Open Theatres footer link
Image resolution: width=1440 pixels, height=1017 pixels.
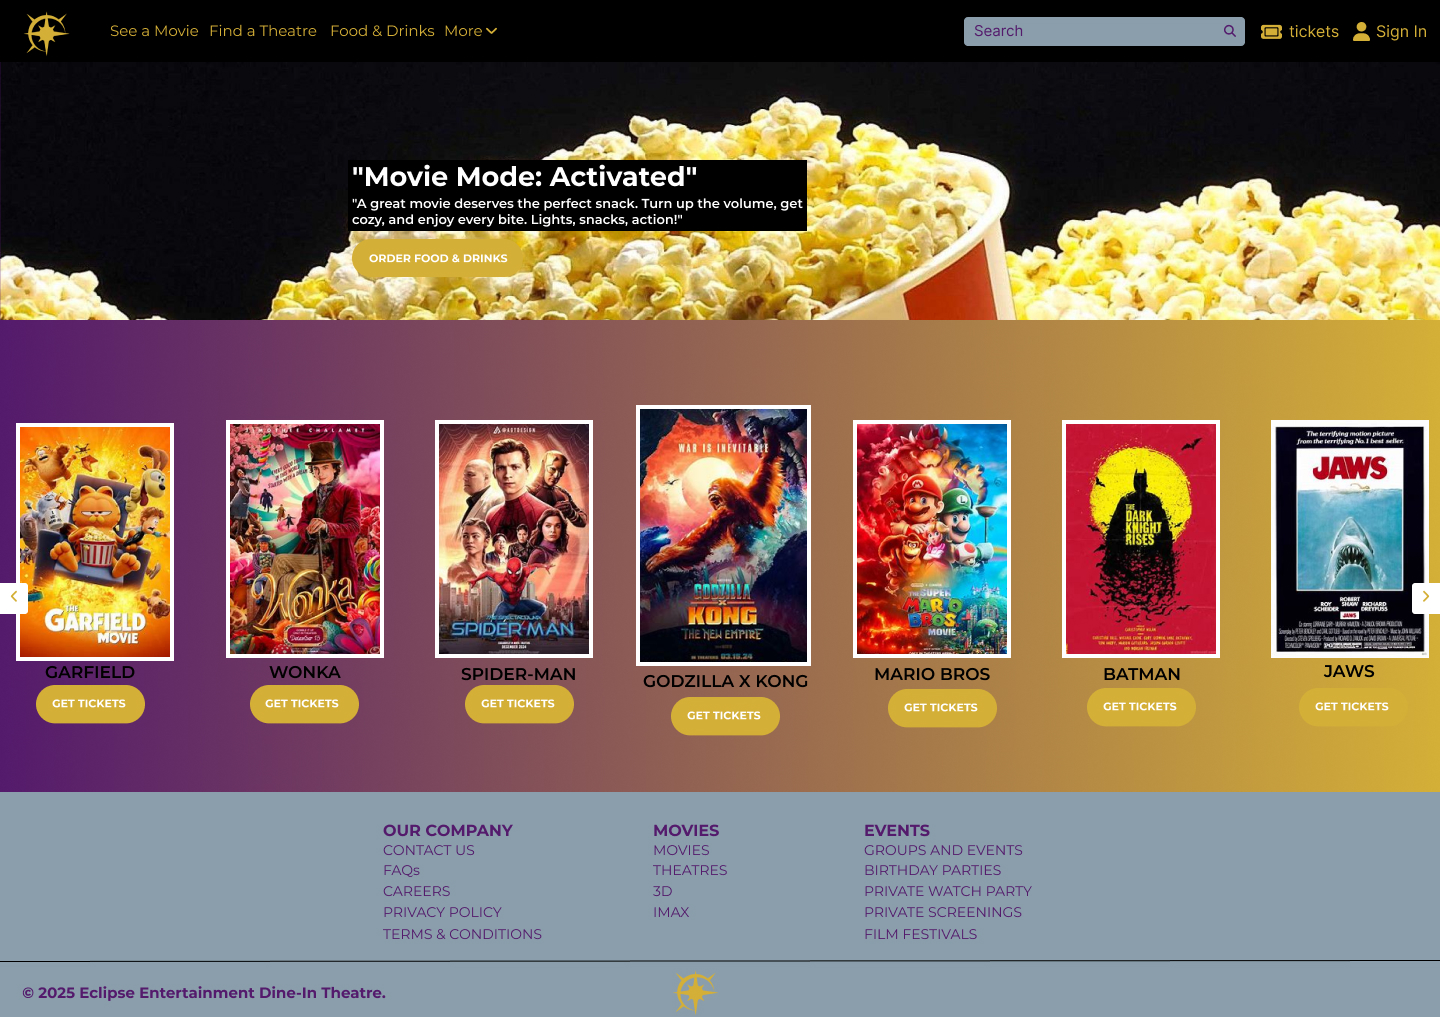[x=690, y=870]
